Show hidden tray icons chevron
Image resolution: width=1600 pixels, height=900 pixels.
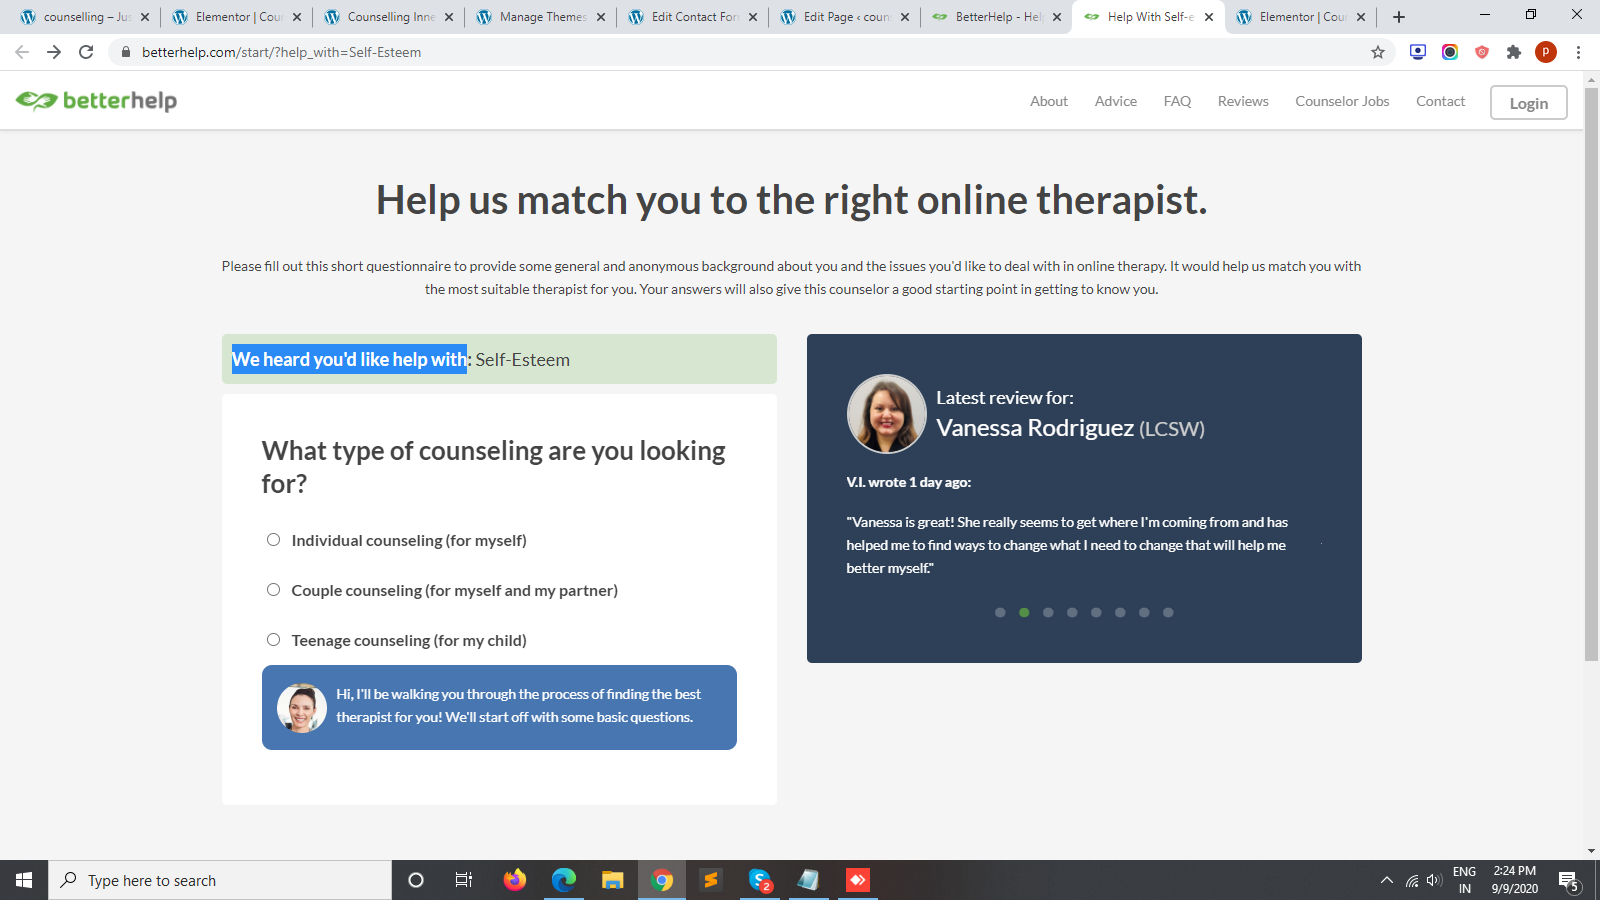(x=1386, y=881)
